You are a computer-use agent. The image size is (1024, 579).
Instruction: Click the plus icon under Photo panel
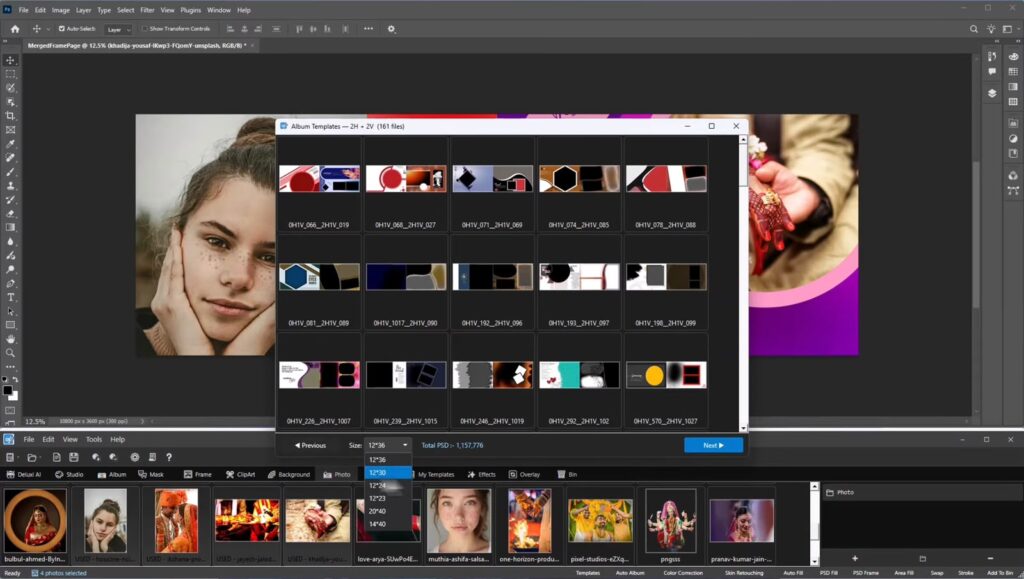click(854, 558)
